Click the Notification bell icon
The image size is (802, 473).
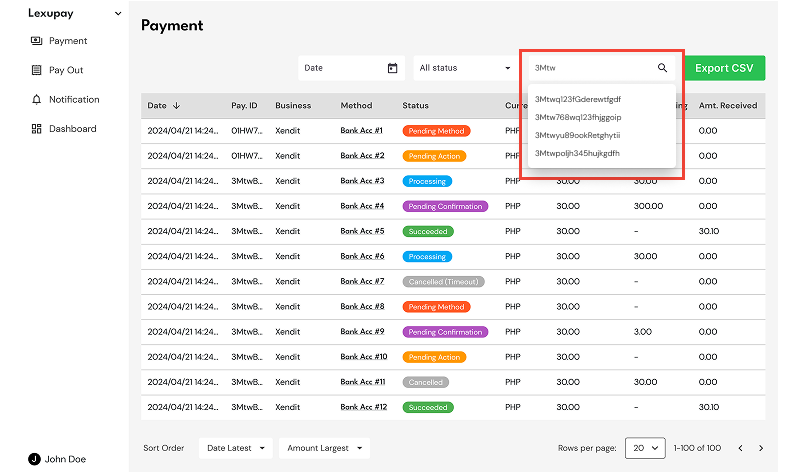(x=36, y=99)
